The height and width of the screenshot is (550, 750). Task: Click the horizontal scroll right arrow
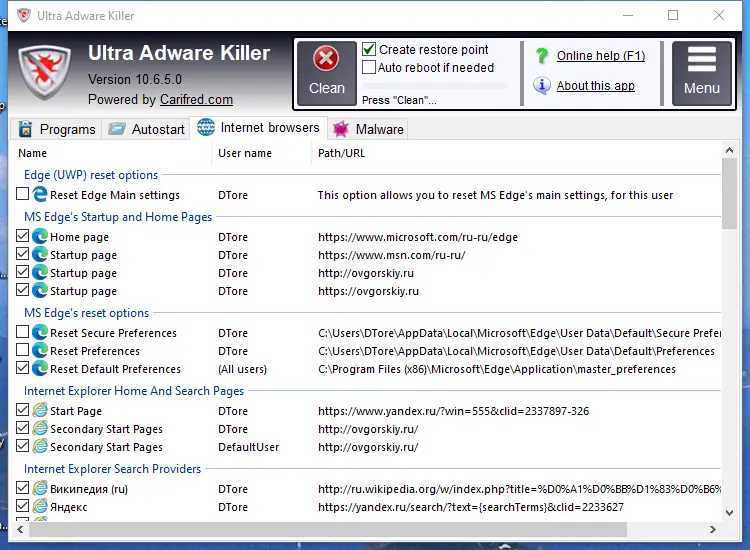[x=713, y=529]
